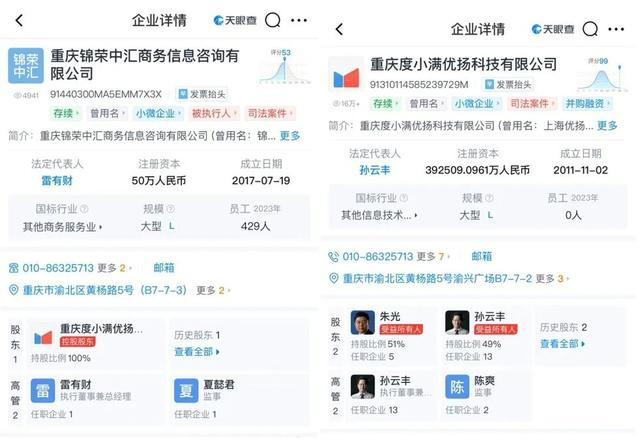Expand 小微企业 tag in right panel
640x443 pixels.
[x=477, y=104]
